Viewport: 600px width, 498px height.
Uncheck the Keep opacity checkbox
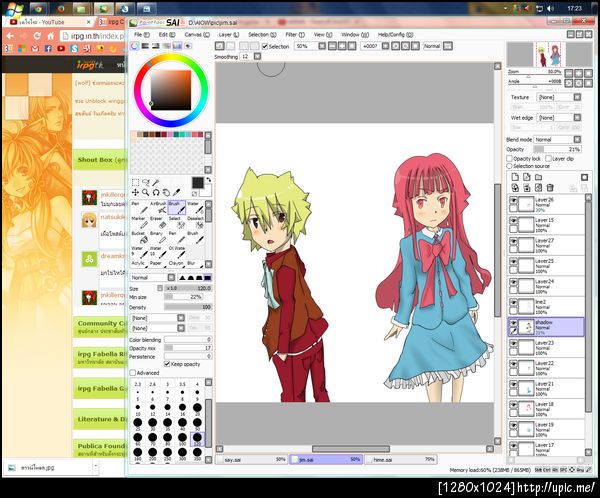coord(167,364)
